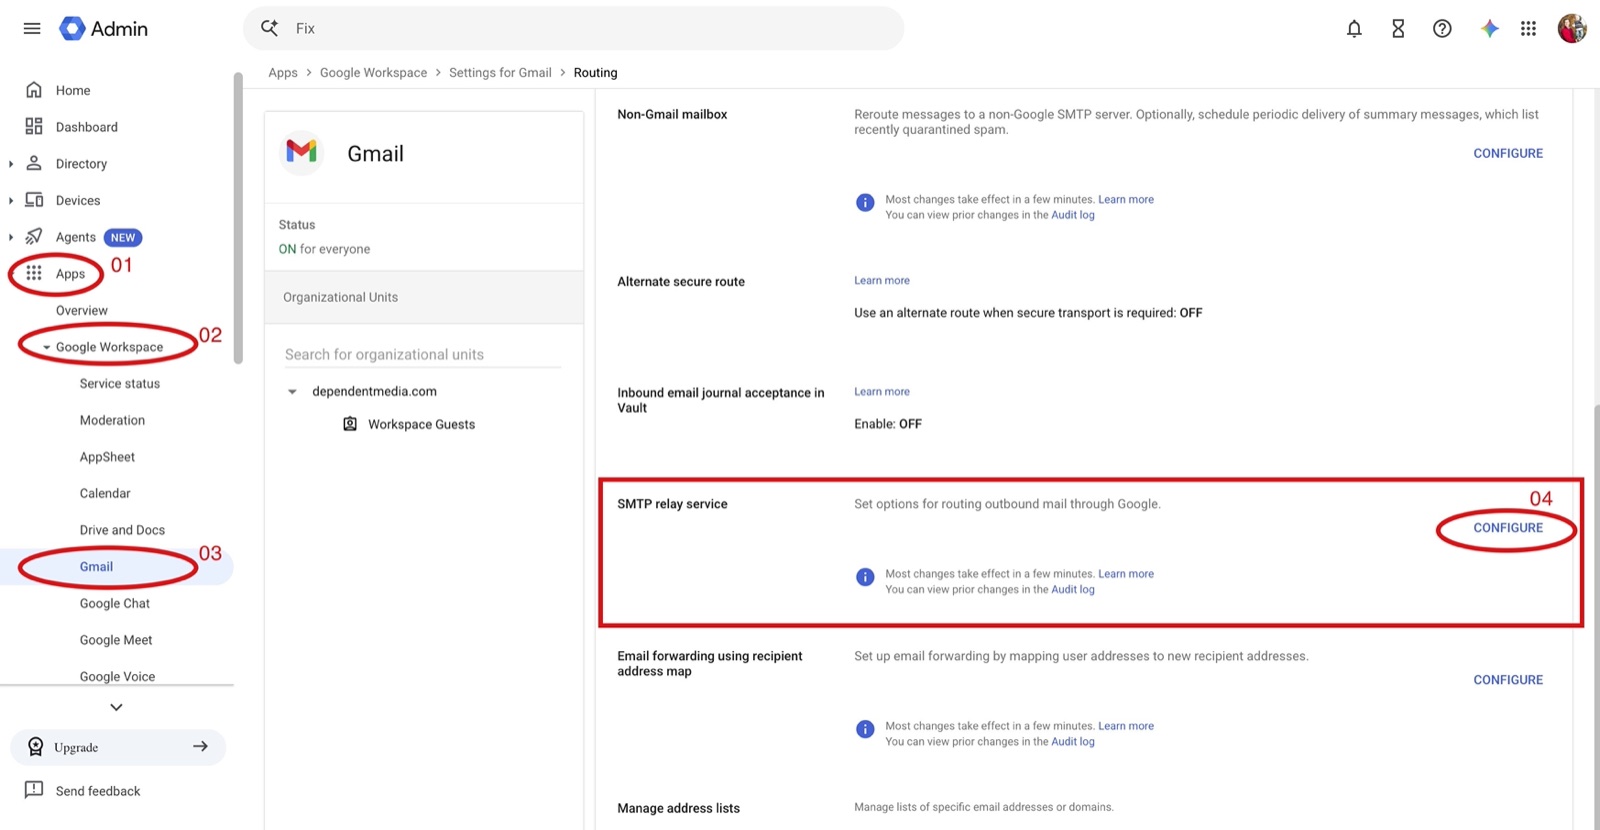Open Service status in sidebar

[x=120, y=383]
